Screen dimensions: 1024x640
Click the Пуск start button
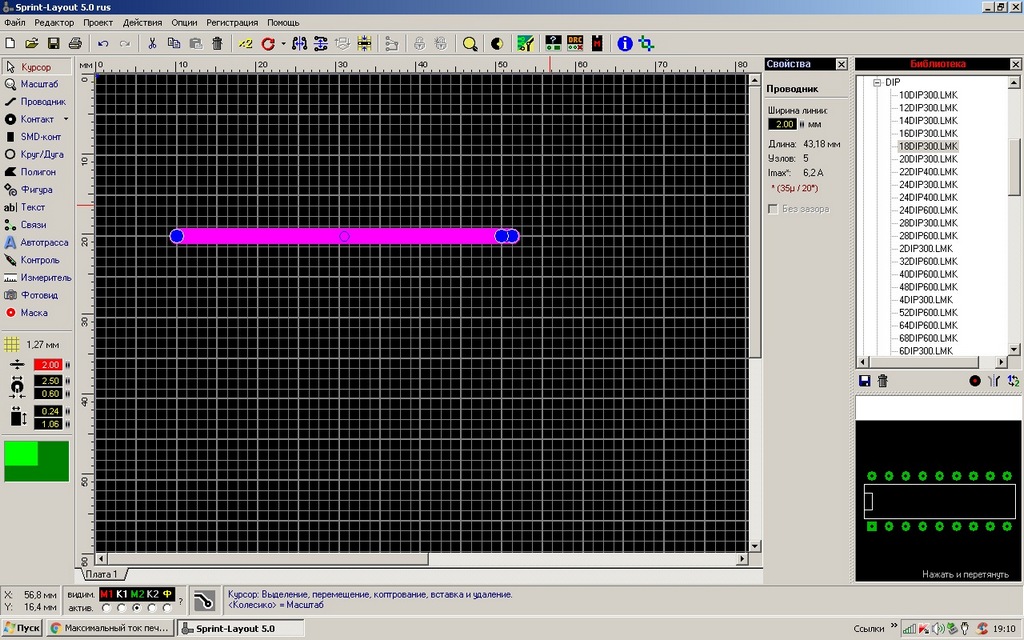pyautogui.click(x=22, y=628)
